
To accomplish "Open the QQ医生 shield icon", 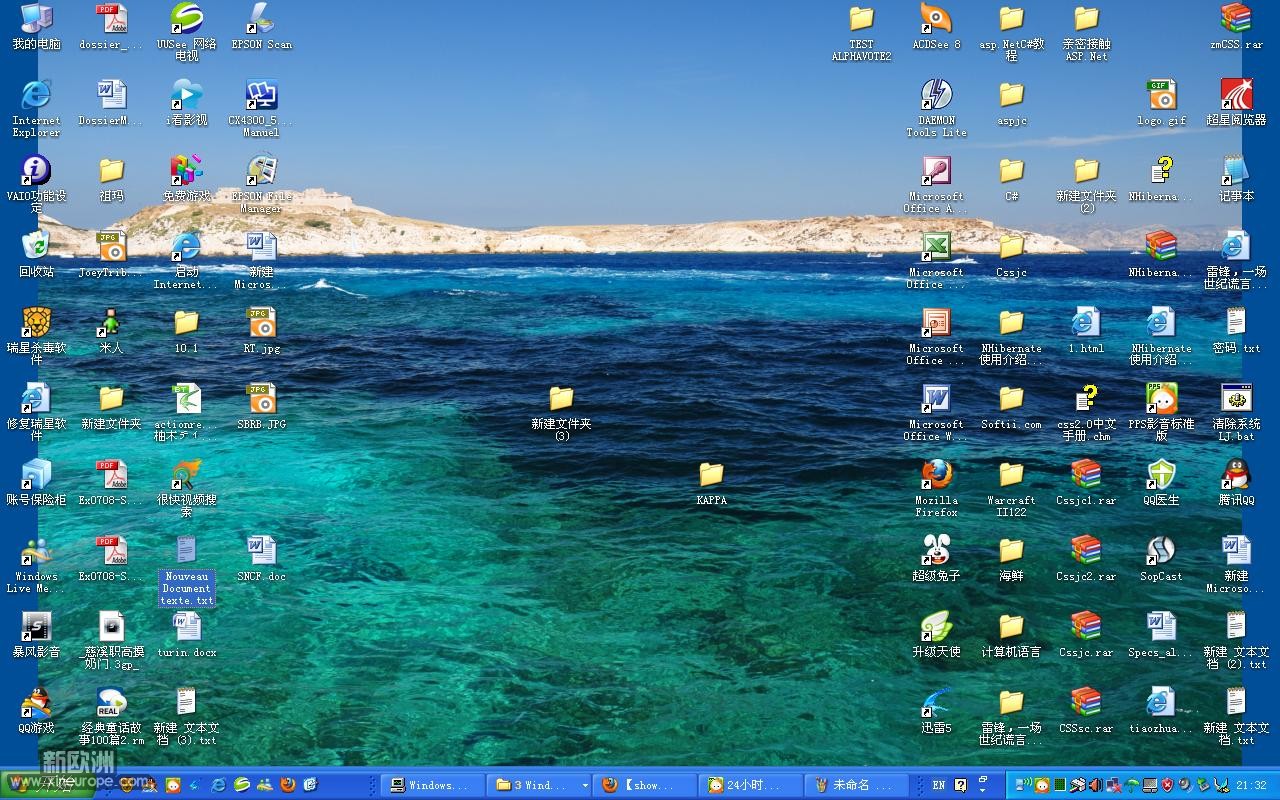I will [x=1161, y=481].
